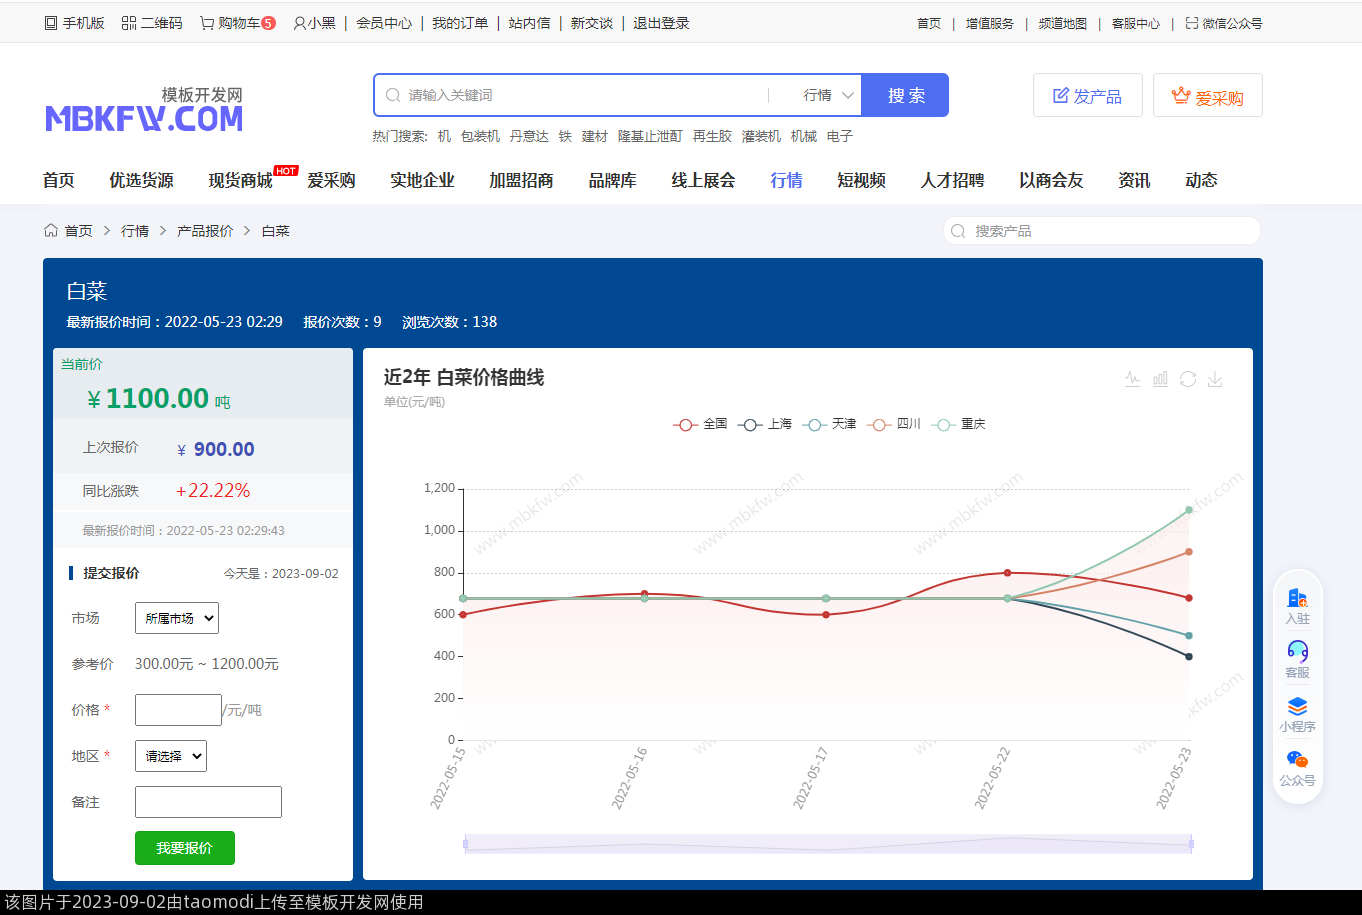Viewport: 1362px width, 915px height.
Task: Switch chart to bar view icon
Action: point(1160,379)
